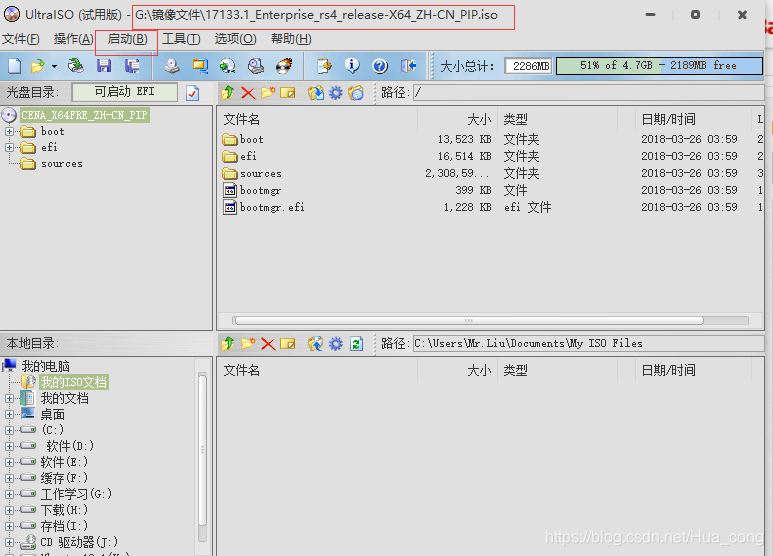
Task: Click the 可启动 EFI boot type field
Action: (124, 92)
